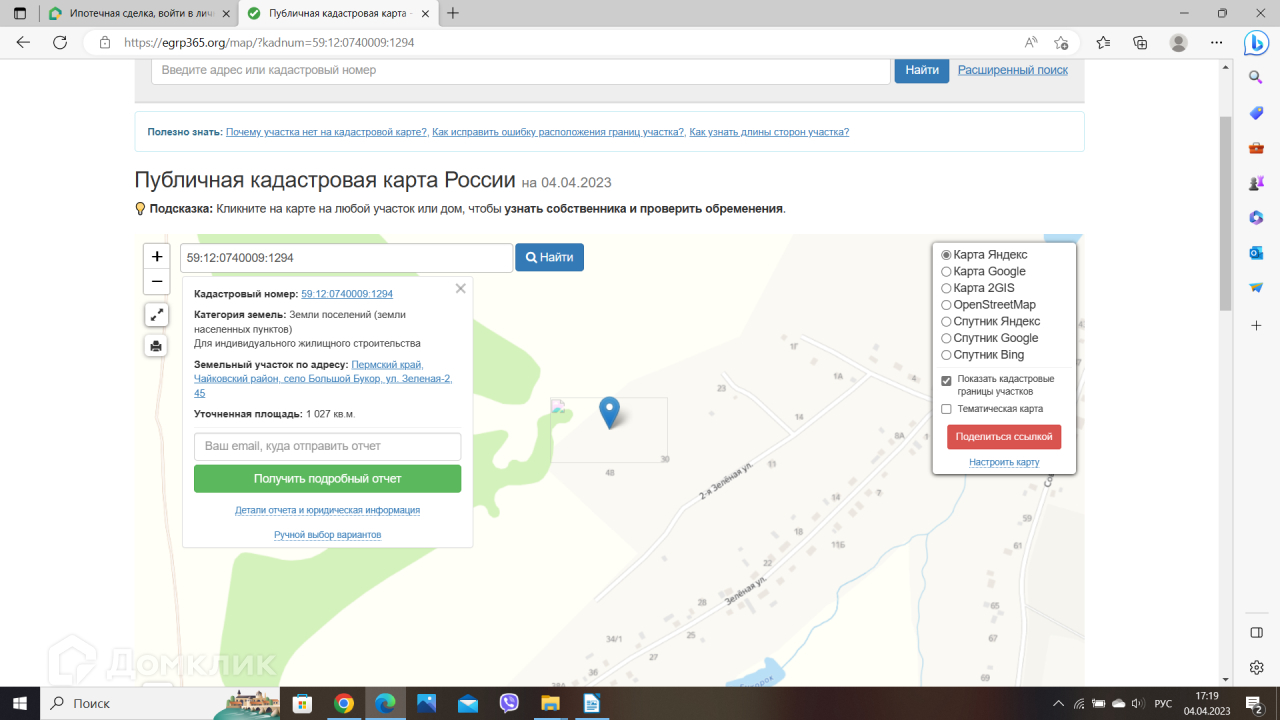Screen dimensions: 1280x720
Task: Focus the top address search field
Action: click(521, 70)
